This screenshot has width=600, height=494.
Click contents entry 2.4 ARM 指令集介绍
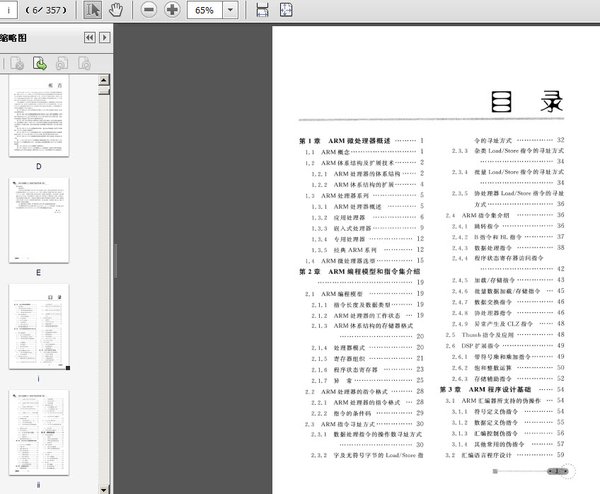pos(505,215)
